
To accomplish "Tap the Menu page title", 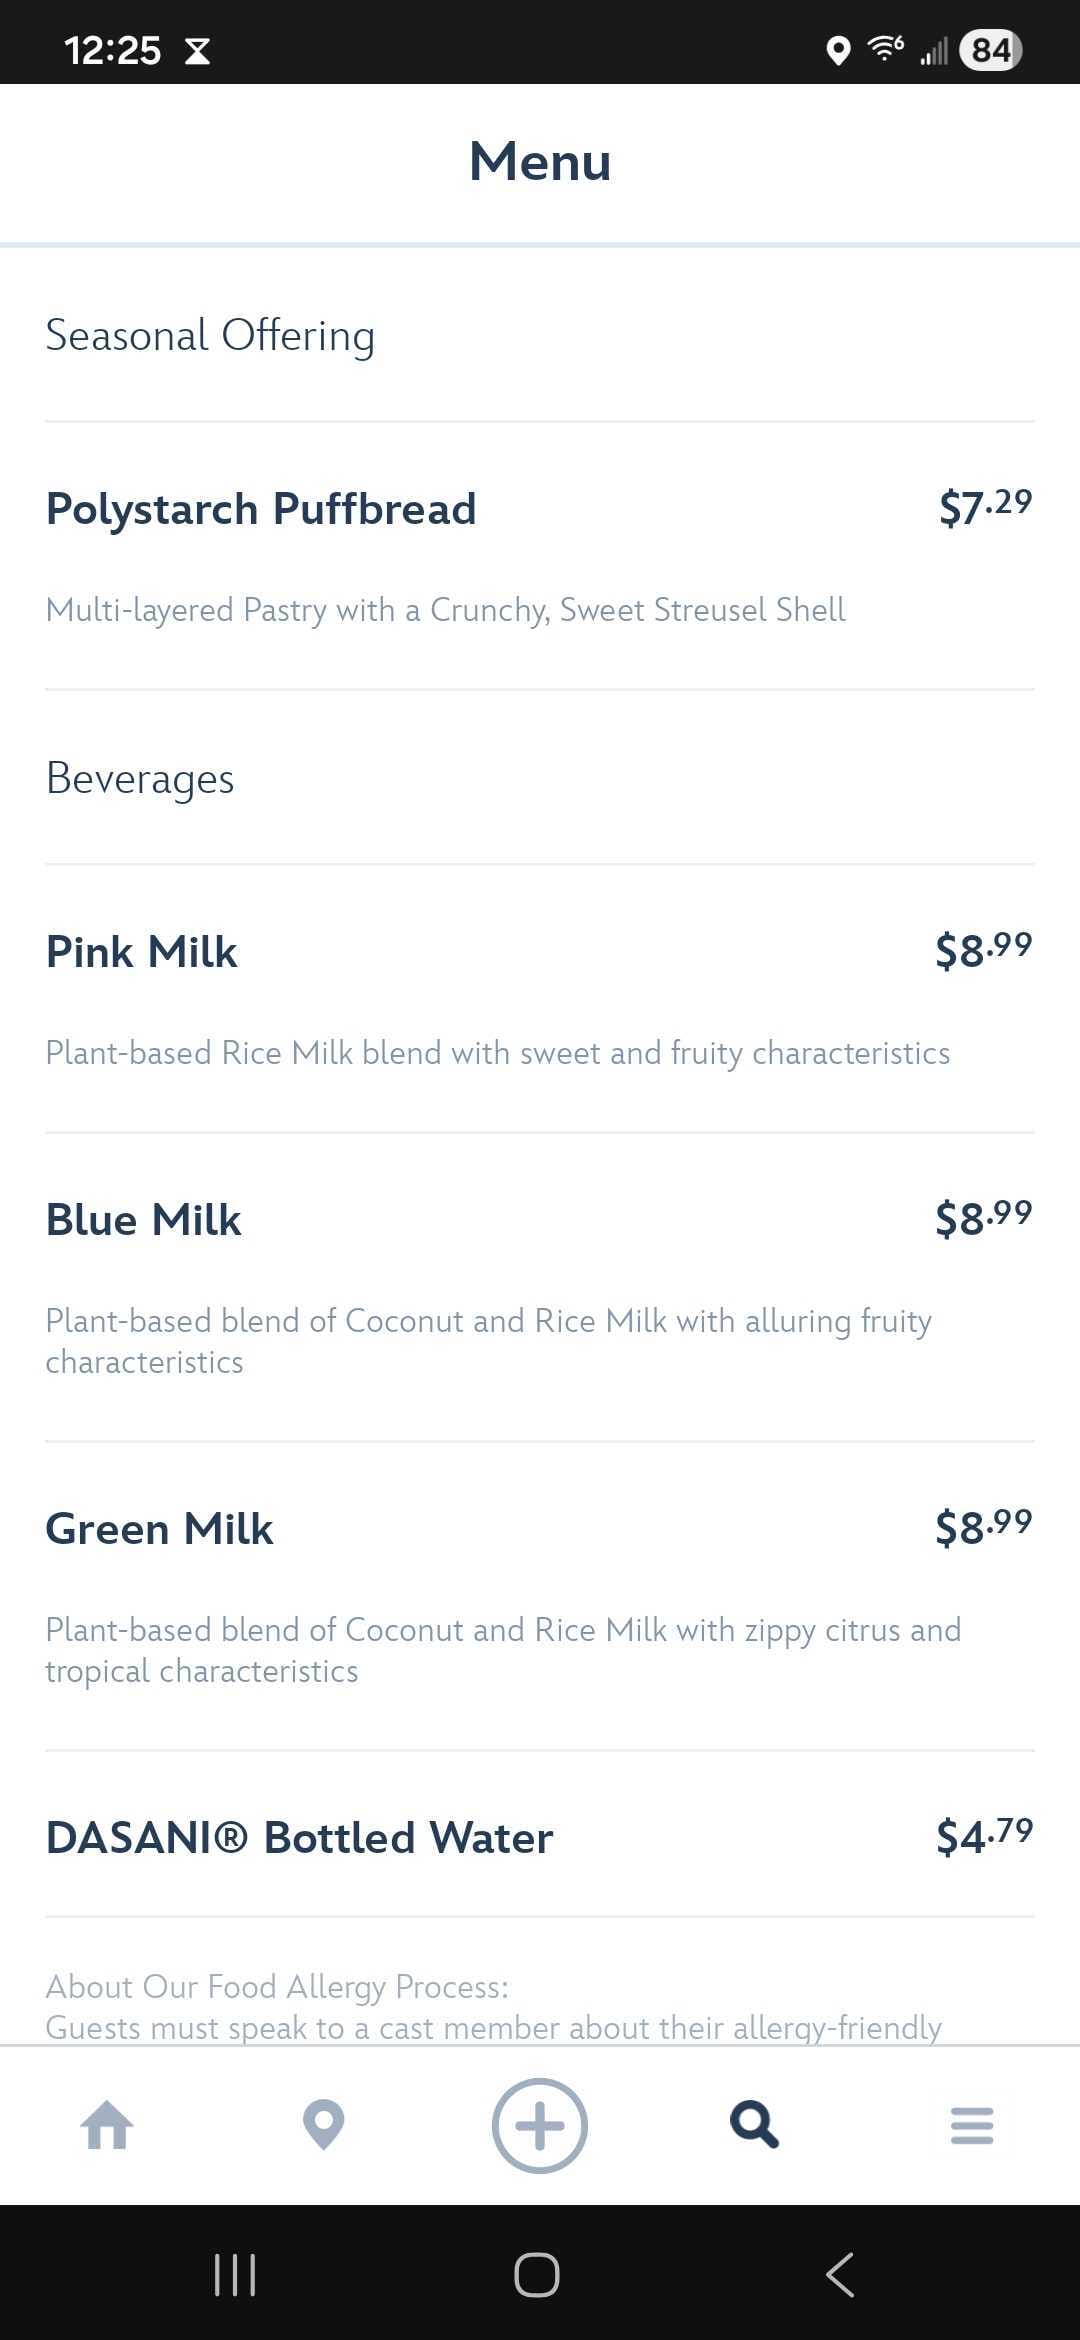I will (x=540, y=162).
